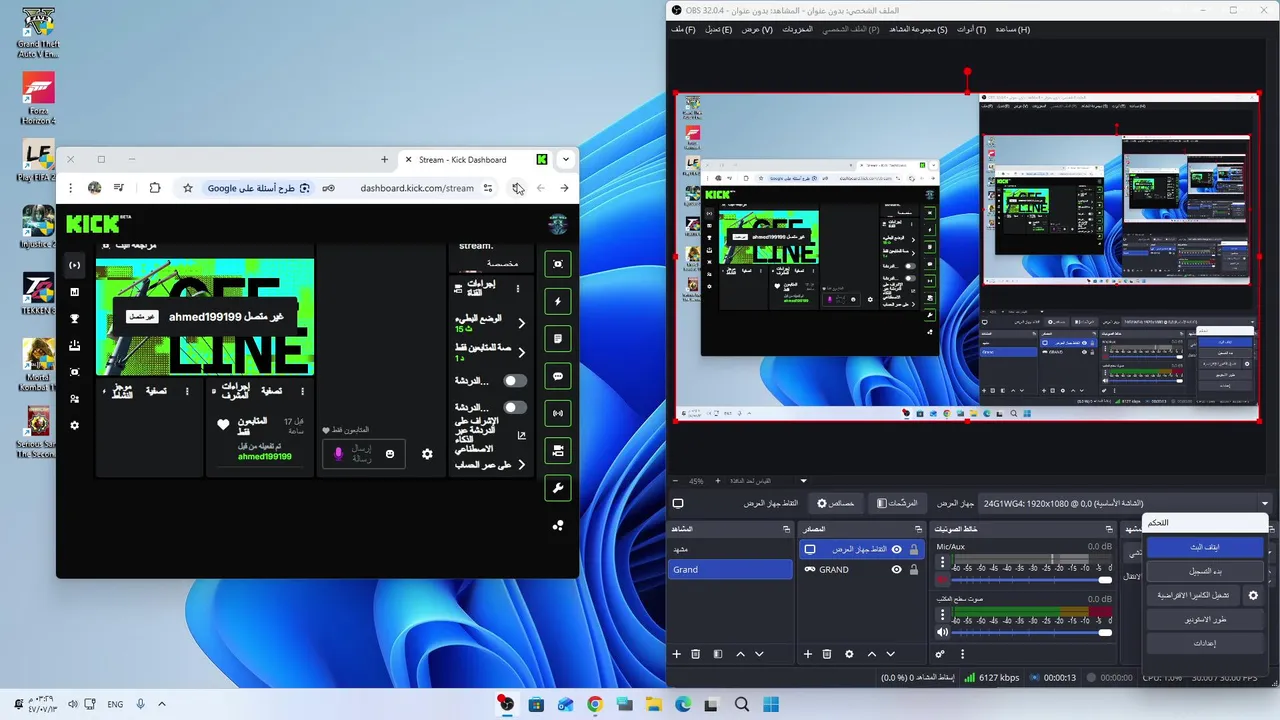Open Kick chat settings gear icon
The image size is (1280, 720).
coord(427,454)
